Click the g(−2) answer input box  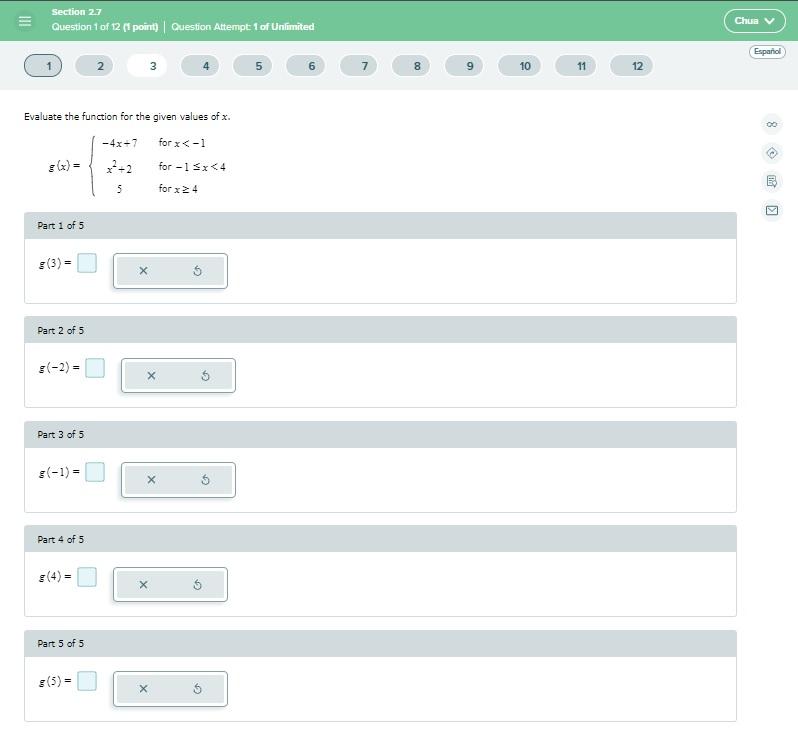coord(95,367)
